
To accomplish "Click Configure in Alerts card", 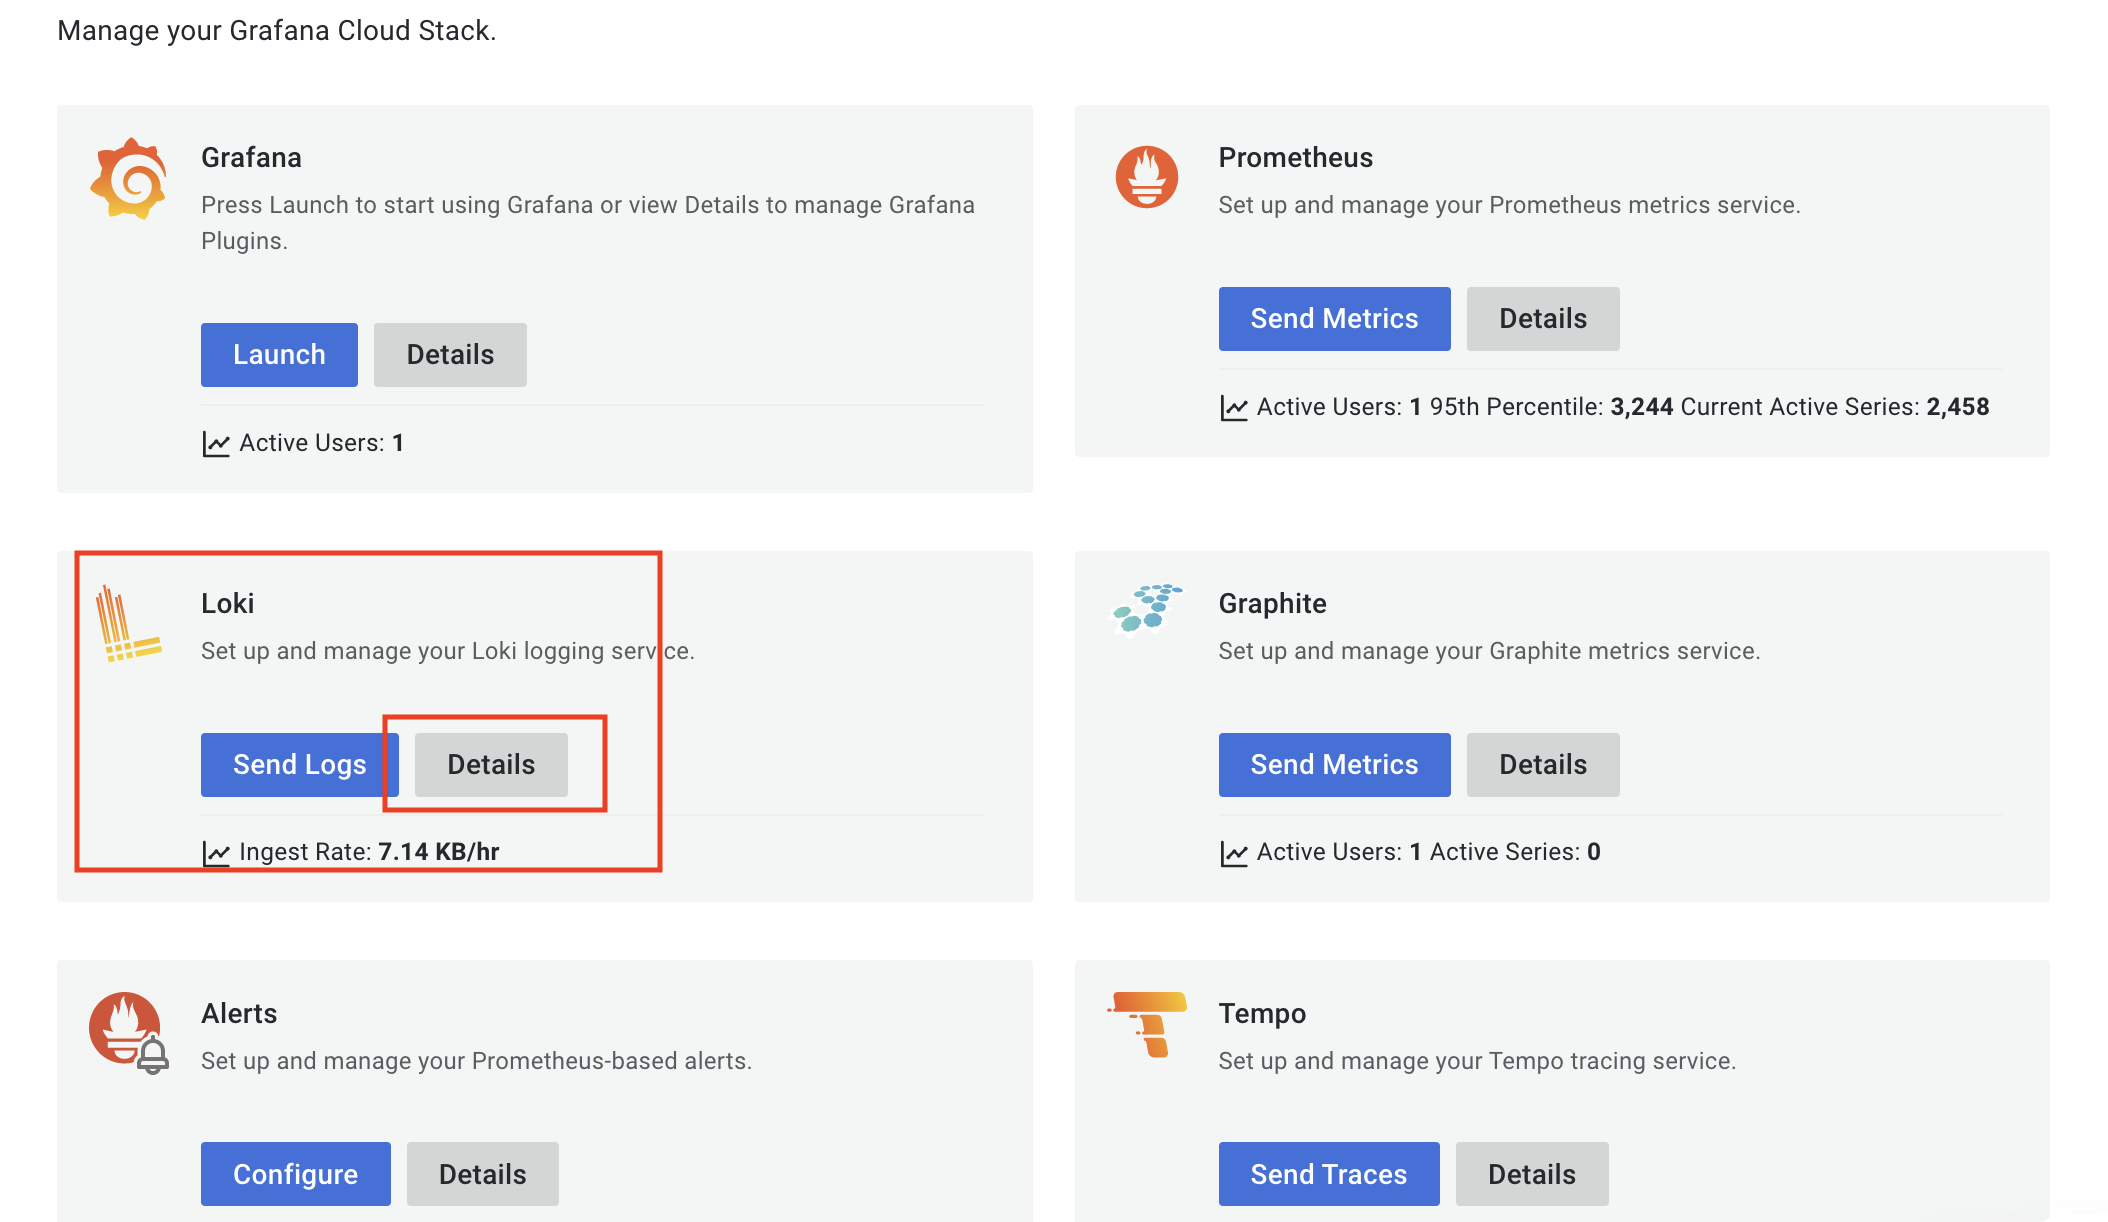I will click(295, 1174).
